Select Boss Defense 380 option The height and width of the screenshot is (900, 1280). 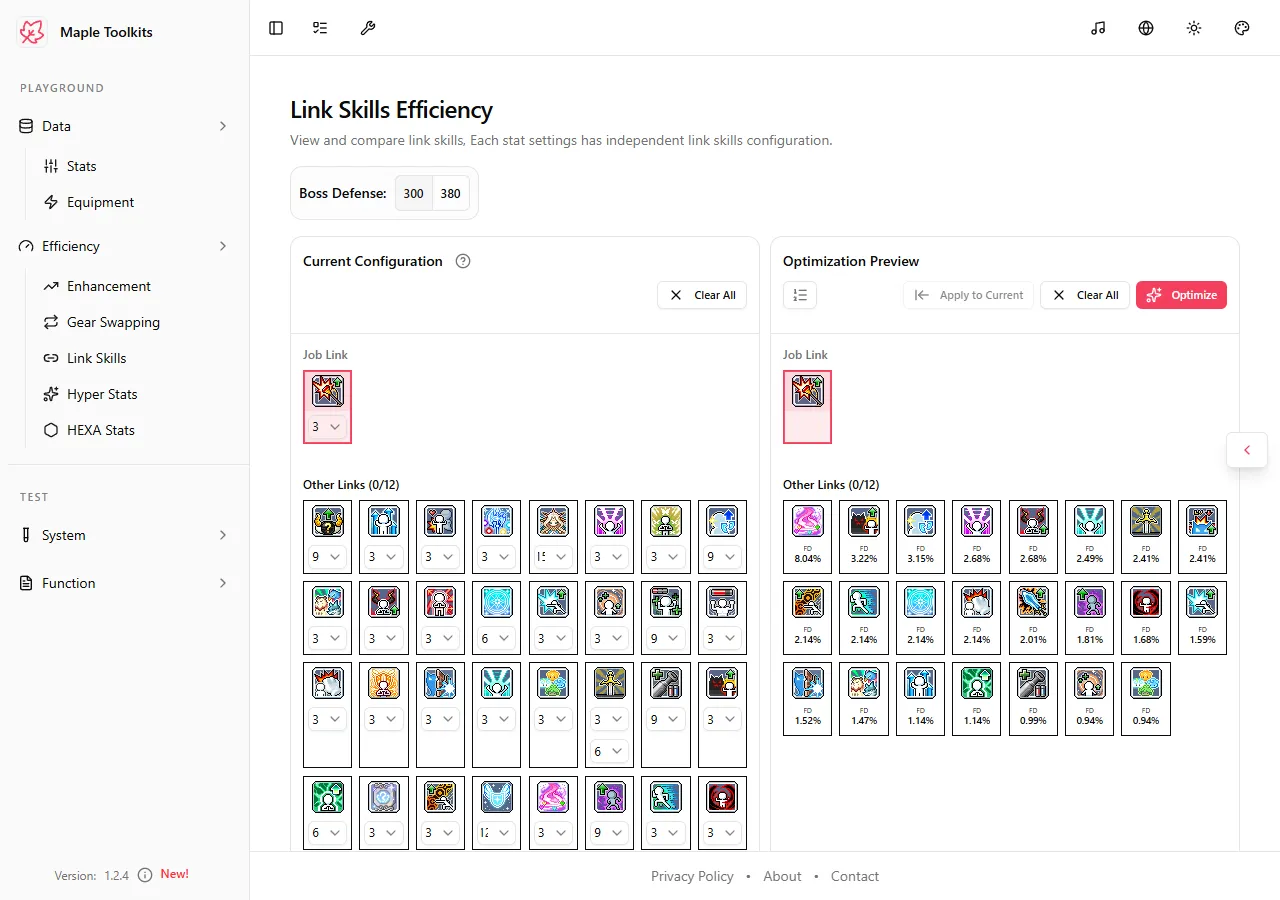coord(451,193)
